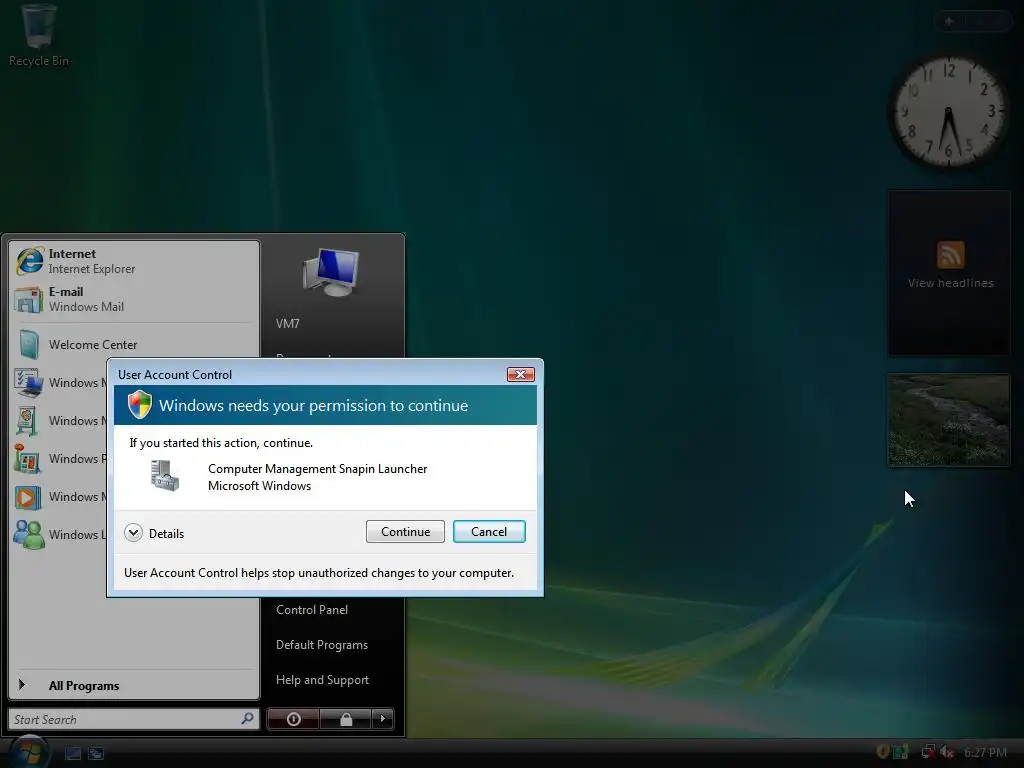Click the Windows Live Messenger people icon
Screen dimensions: 1024x768
coord(29,535)
